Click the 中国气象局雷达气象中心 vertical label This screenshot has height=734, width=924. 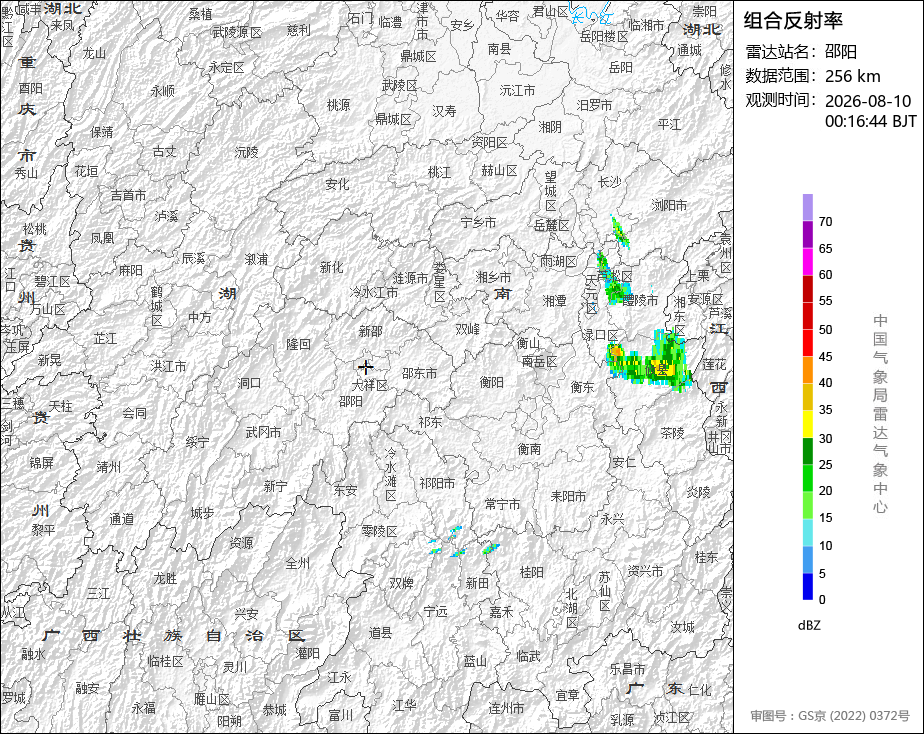(x=880, y=414)
